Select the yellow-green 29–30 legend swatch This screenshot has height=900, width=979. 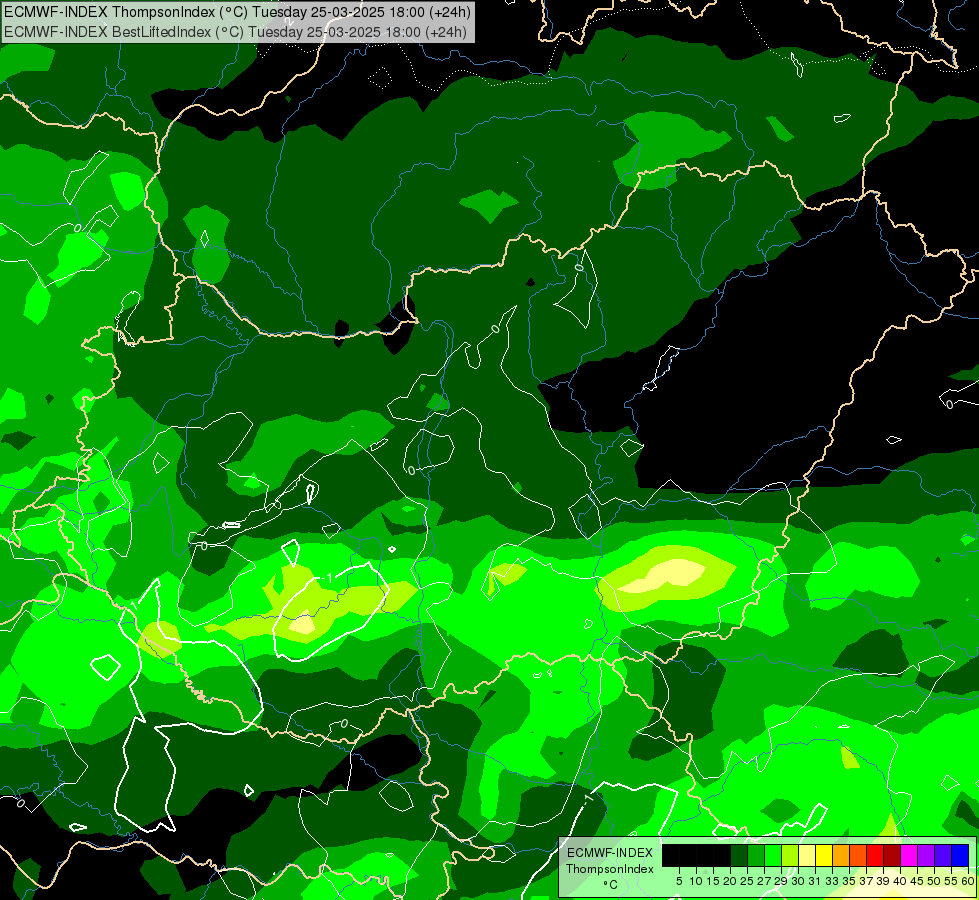(x=790, y=855)
